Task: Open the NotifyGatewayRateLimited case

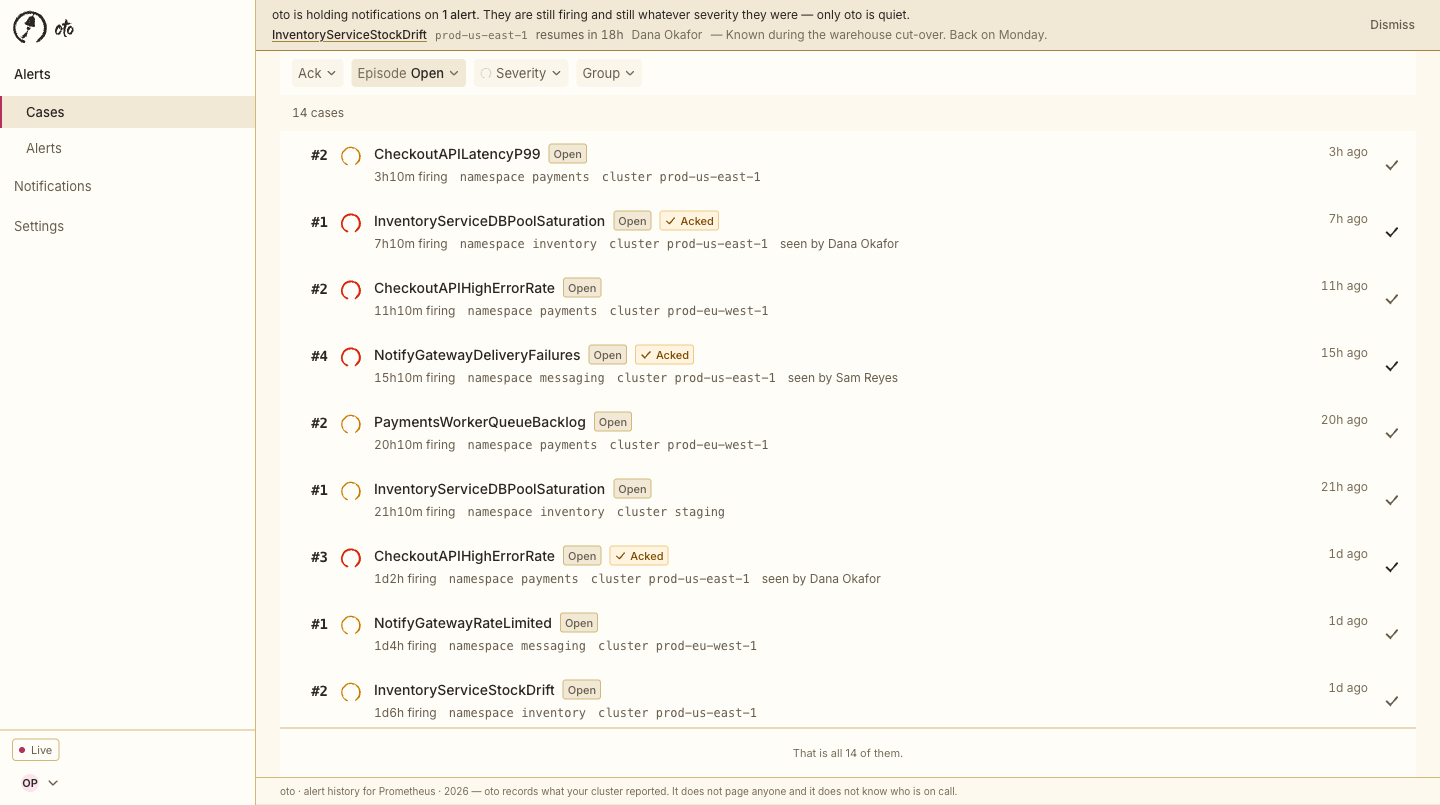Action: (463, 623)
